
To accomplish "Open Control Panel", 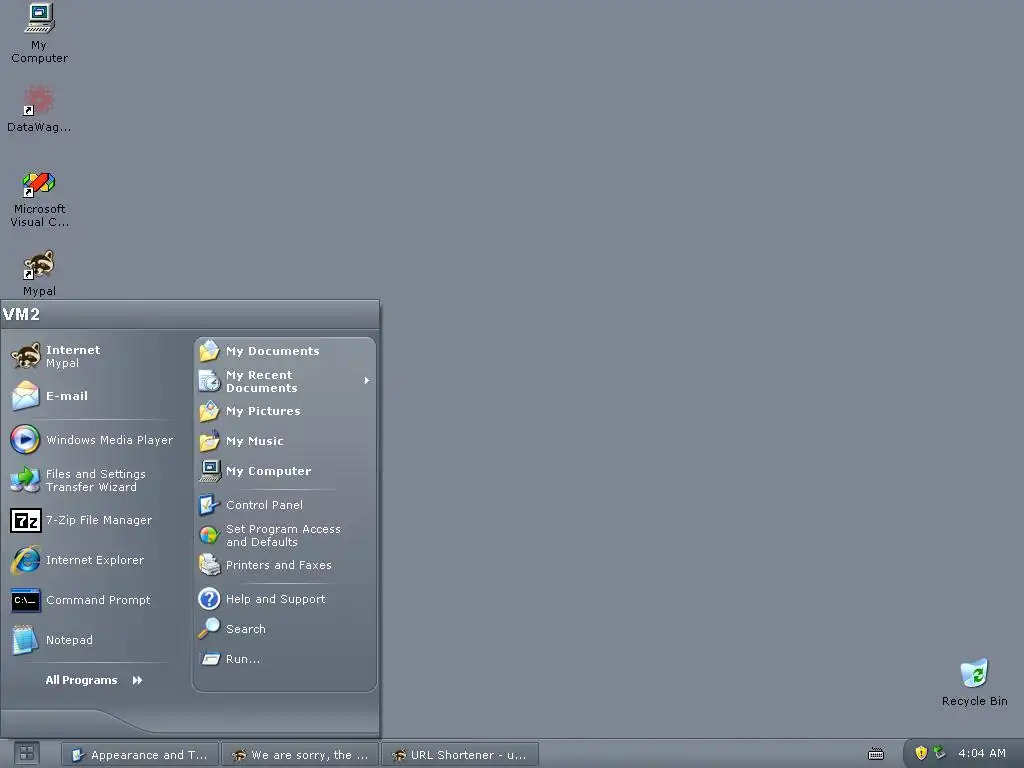I will click(x=285, y=505).
